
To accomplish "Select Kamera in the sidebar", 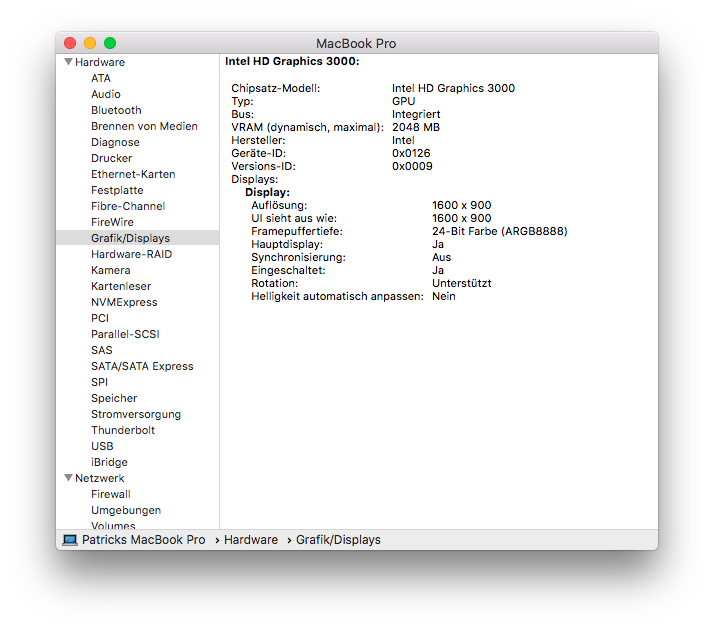I will click(x=111, y=270).
